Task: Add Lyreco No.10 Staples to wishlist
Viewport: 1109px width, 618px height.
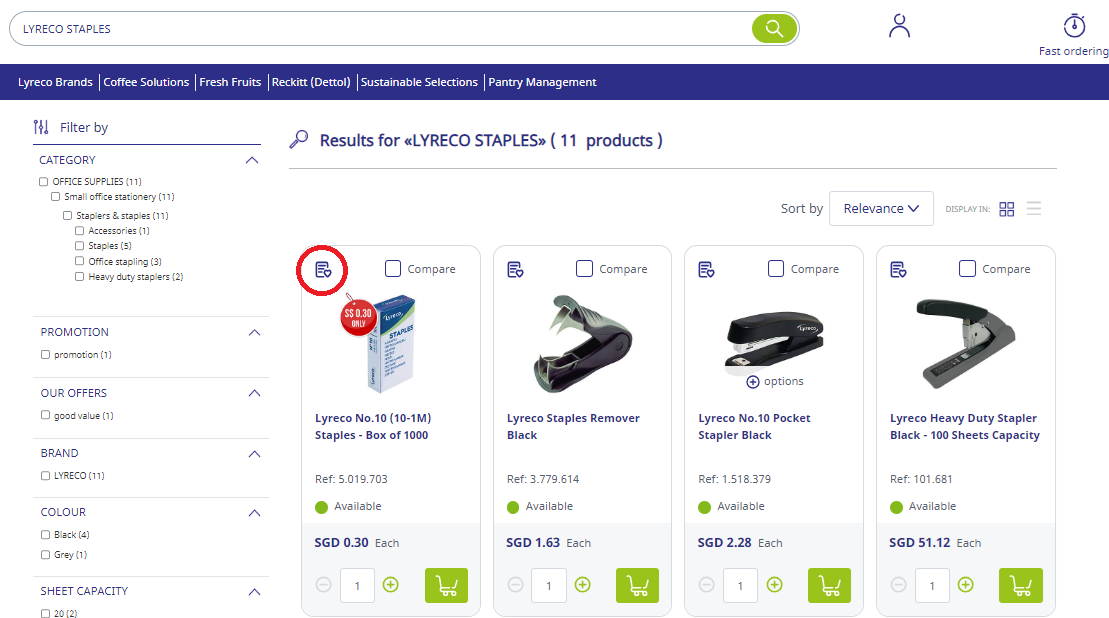Action: 323,269
